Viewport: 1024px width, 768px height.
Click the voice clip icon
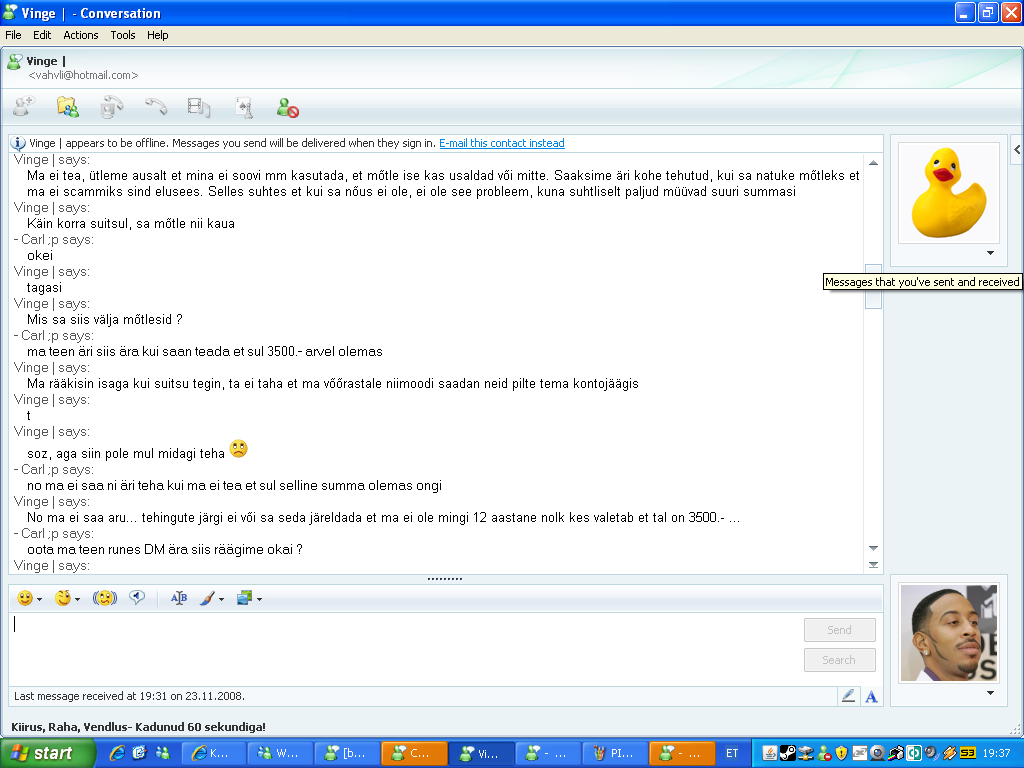pos(137,598)
